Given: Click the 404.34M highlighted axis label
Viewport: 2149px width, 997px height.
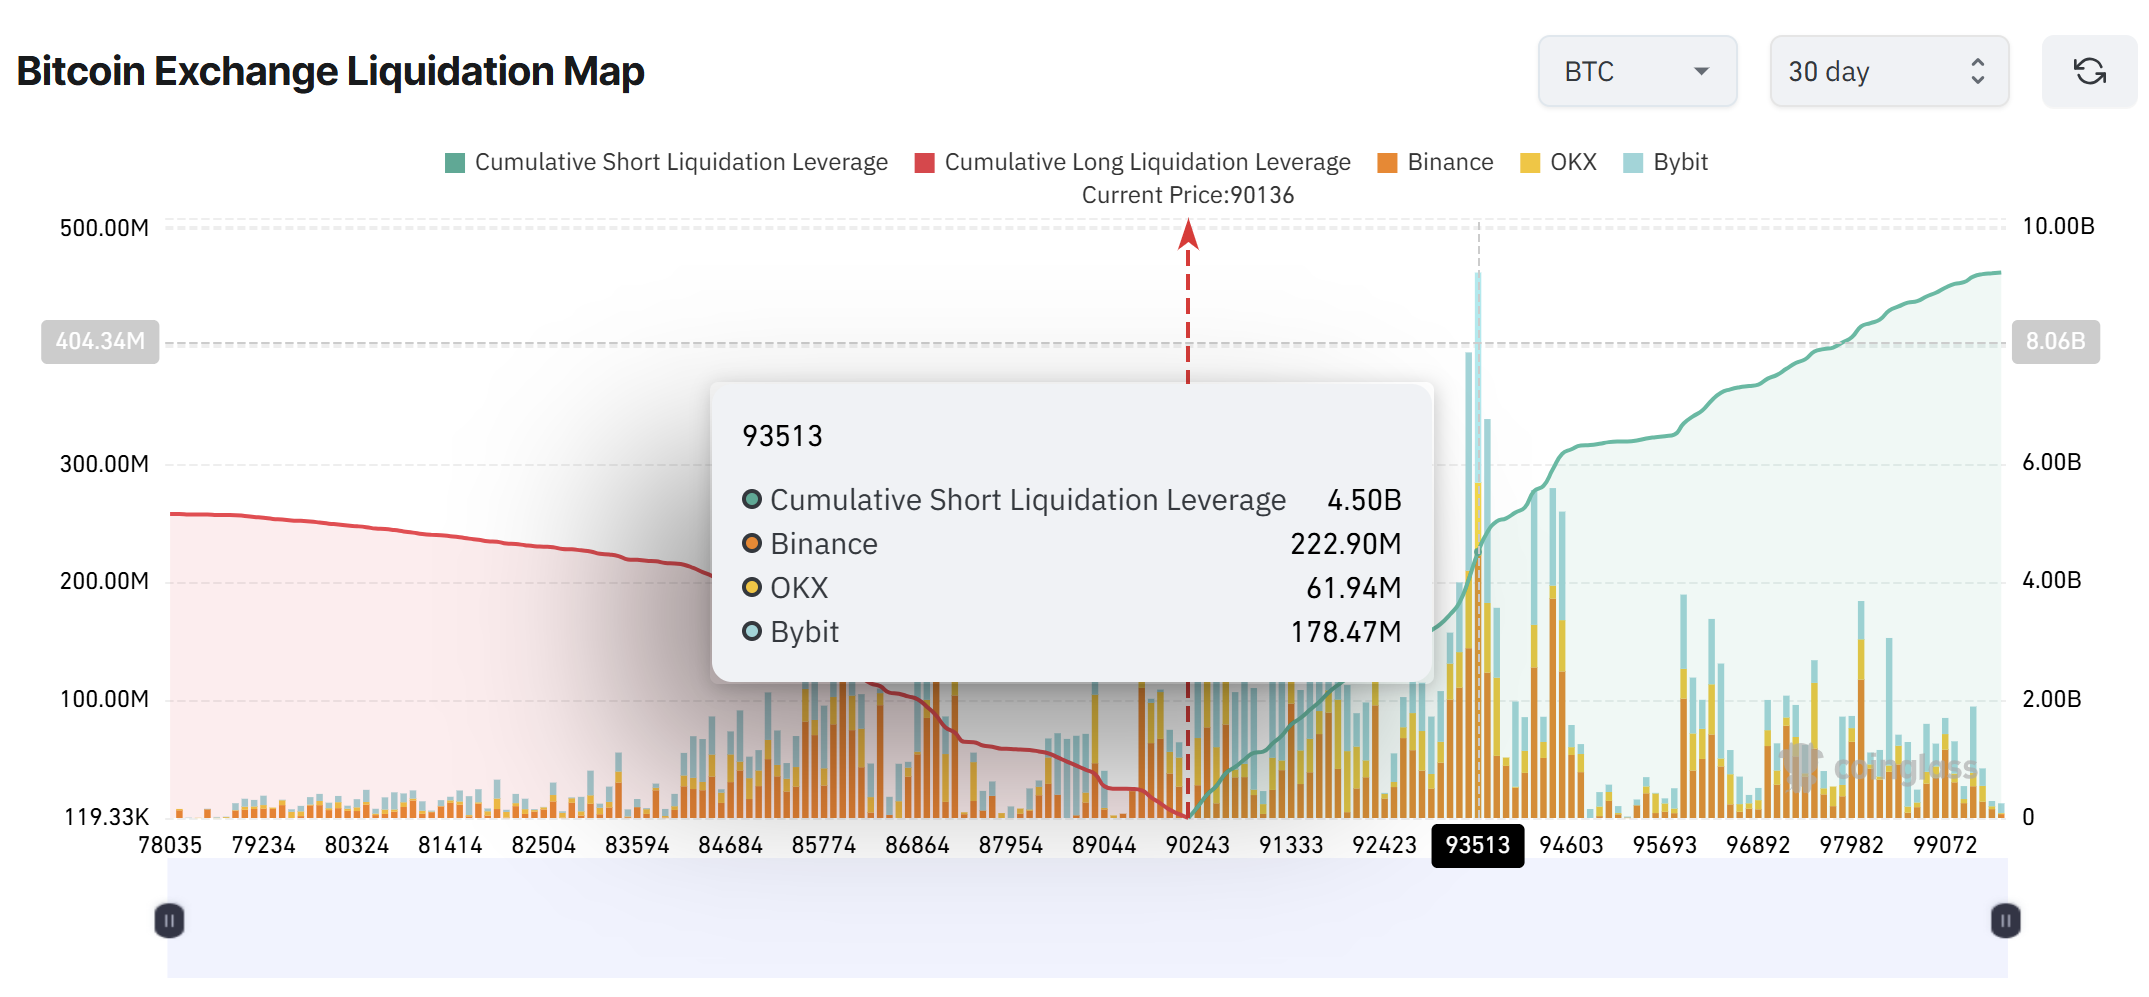Looking at the screenshot, I should pyautogui.click(x=99, y=341).
